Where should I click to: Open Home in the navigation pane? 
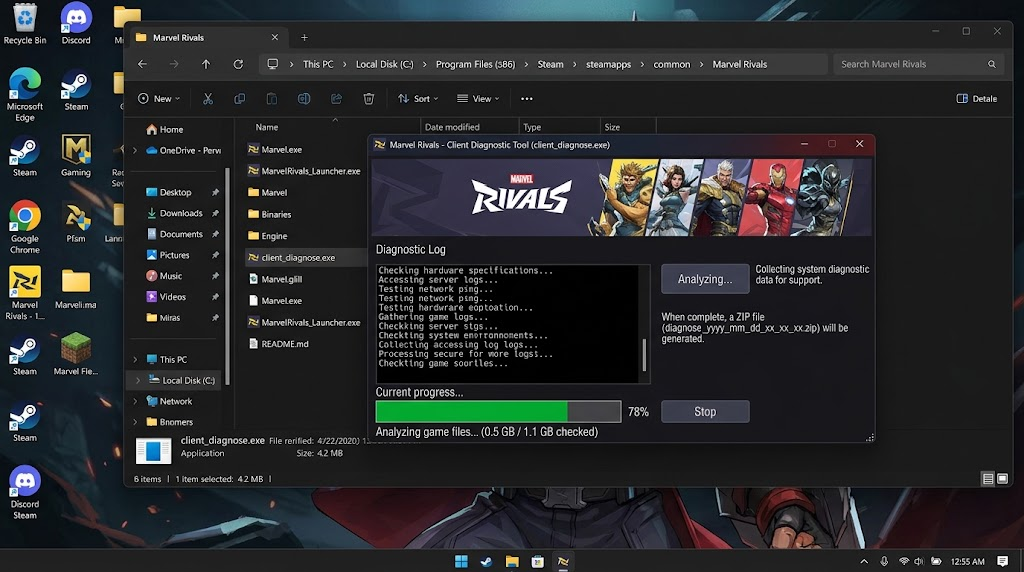coord(165,129)
